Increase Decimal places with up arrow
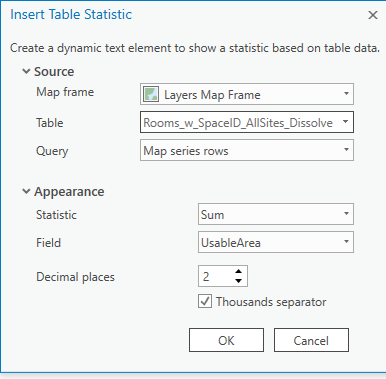 click(238, 271)
